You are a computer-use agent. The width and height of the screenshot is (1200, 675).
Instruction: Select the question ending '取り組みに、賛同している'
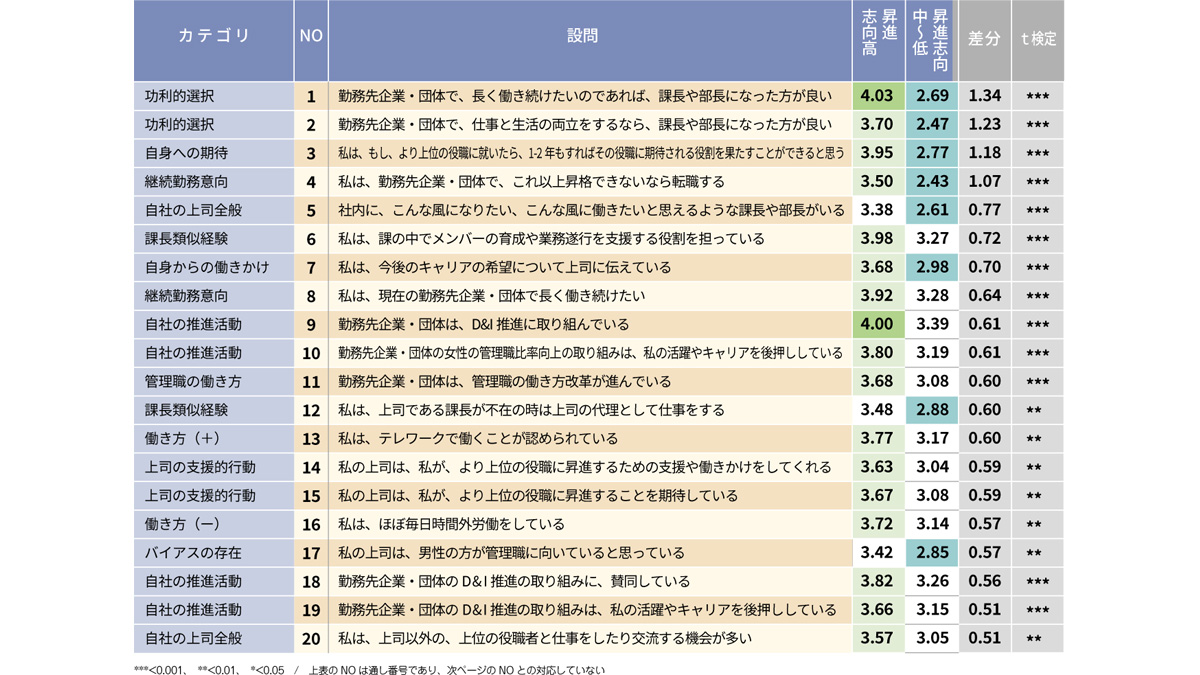coord(590,581)
